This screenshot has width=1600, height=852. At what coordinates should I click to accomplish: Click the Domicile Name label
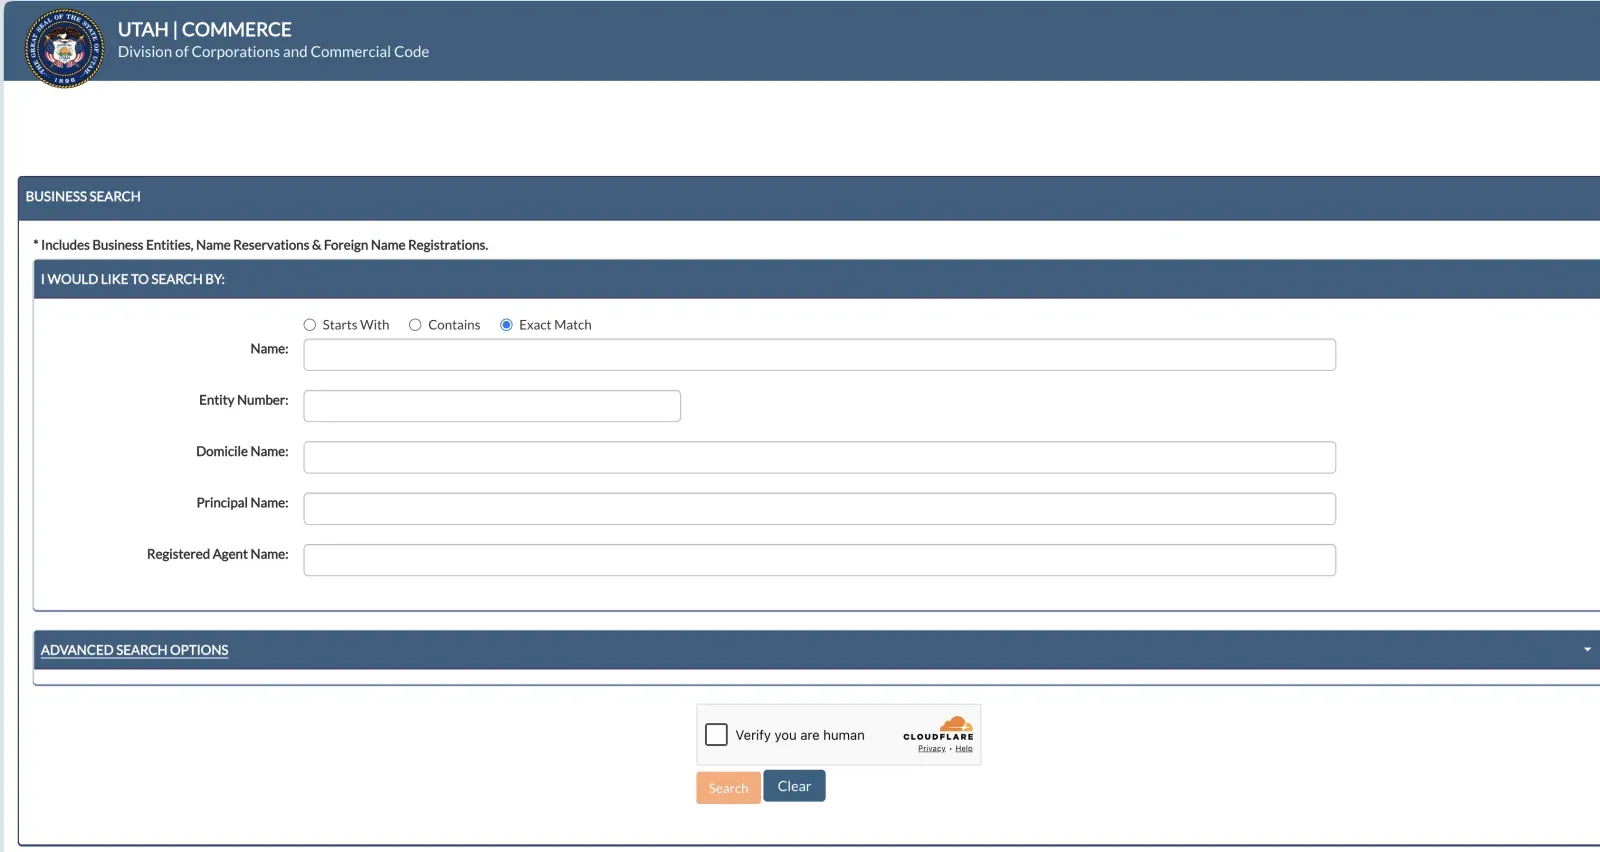(242, 452)
